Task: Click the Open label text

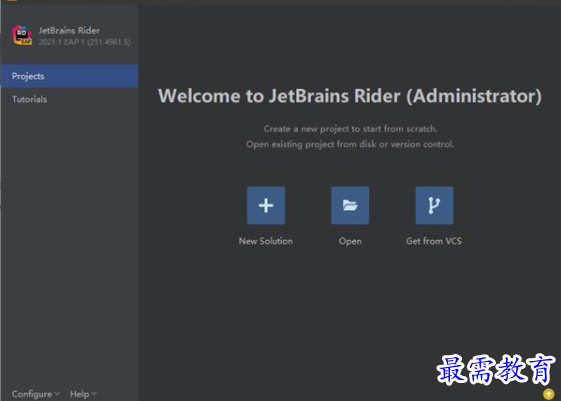Action: [350, 241]
